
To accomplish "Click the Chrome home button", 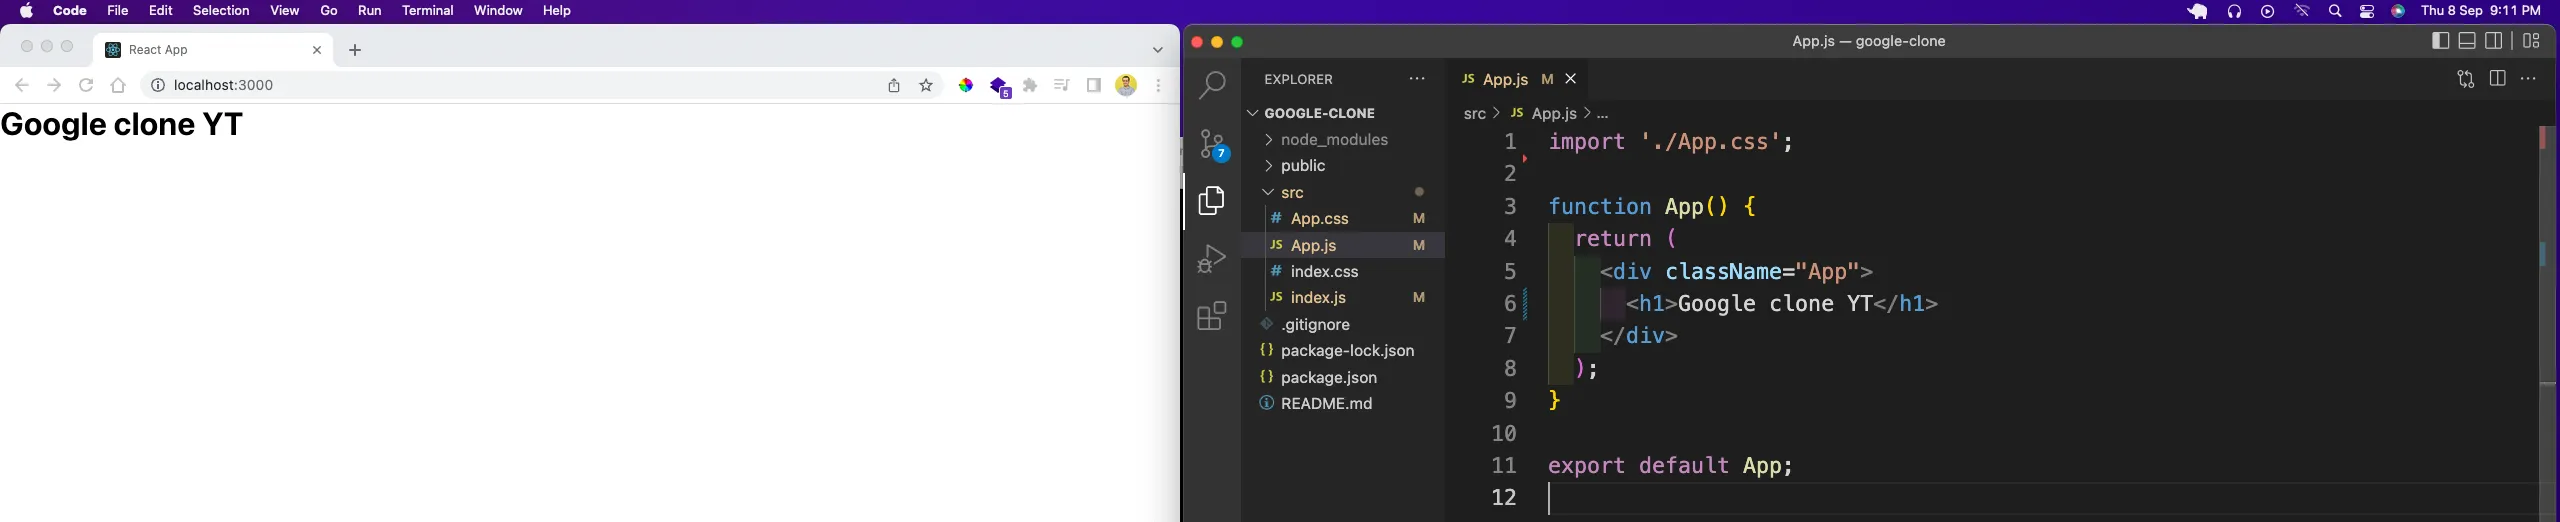I will coord(118,86).
